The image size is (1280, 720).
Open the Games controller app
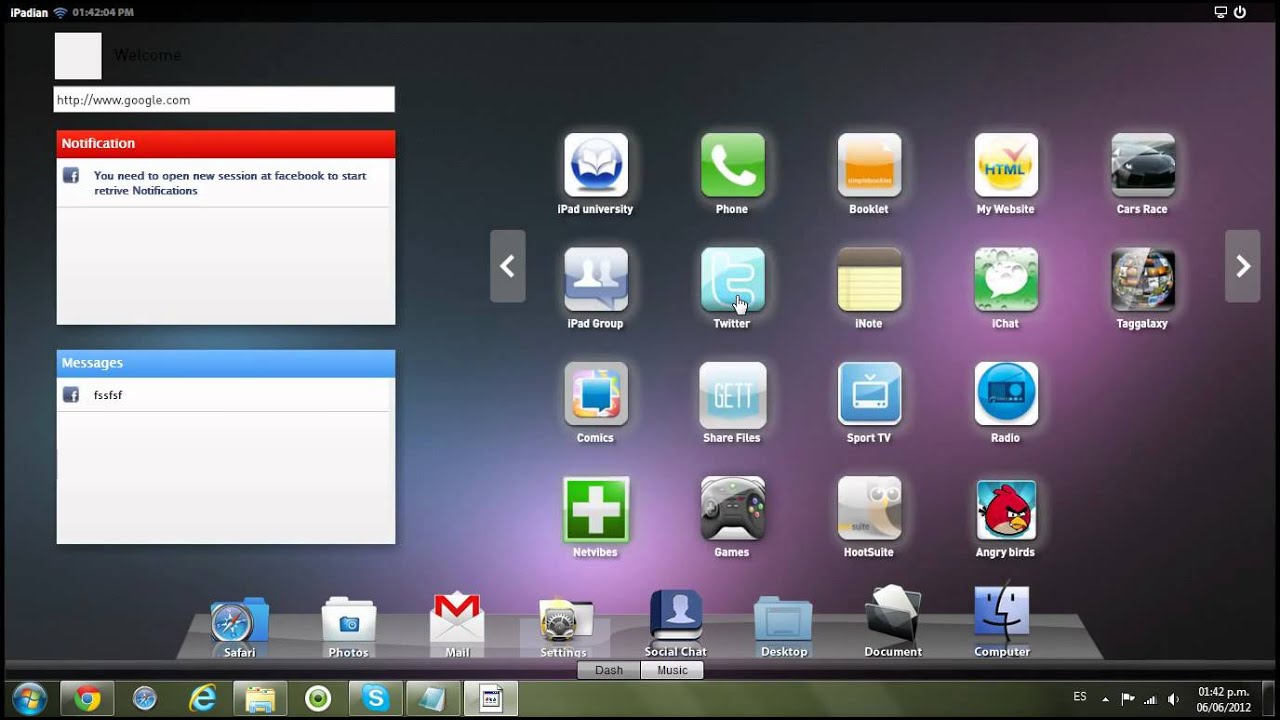tap(732, 508)
